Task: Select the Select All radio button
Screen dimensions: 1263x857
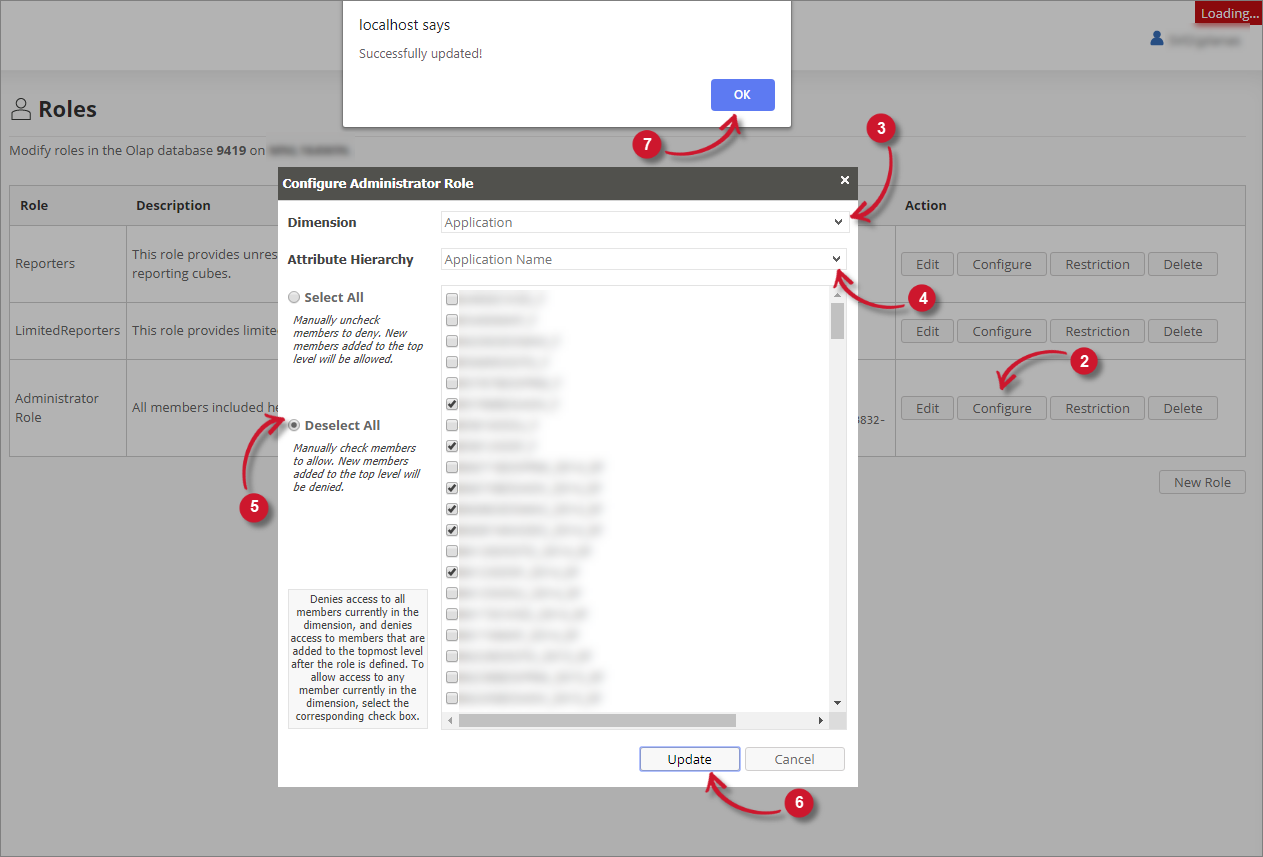Action: (x=294, y=296)
